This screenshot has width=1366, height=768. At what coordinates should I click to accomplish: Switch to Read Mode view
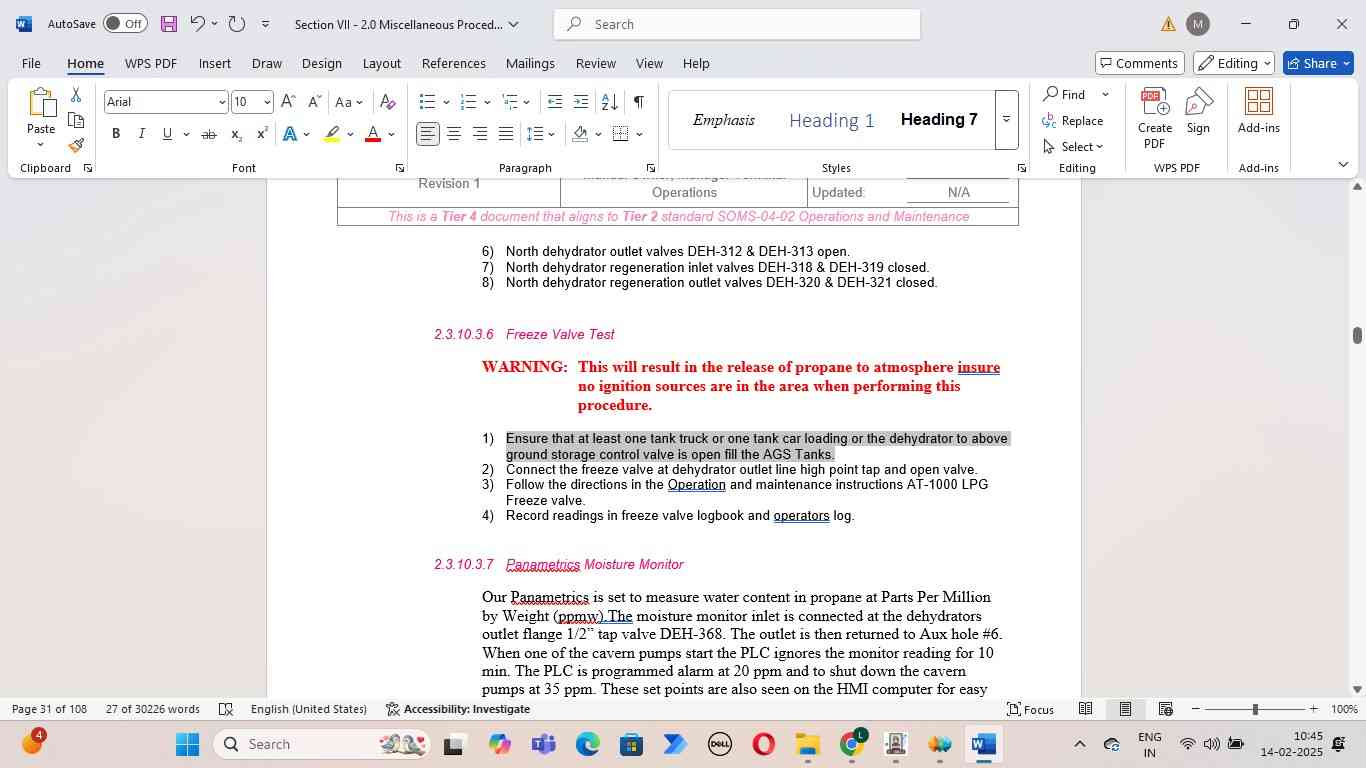pyautogui.click(x=1085, y=709)
